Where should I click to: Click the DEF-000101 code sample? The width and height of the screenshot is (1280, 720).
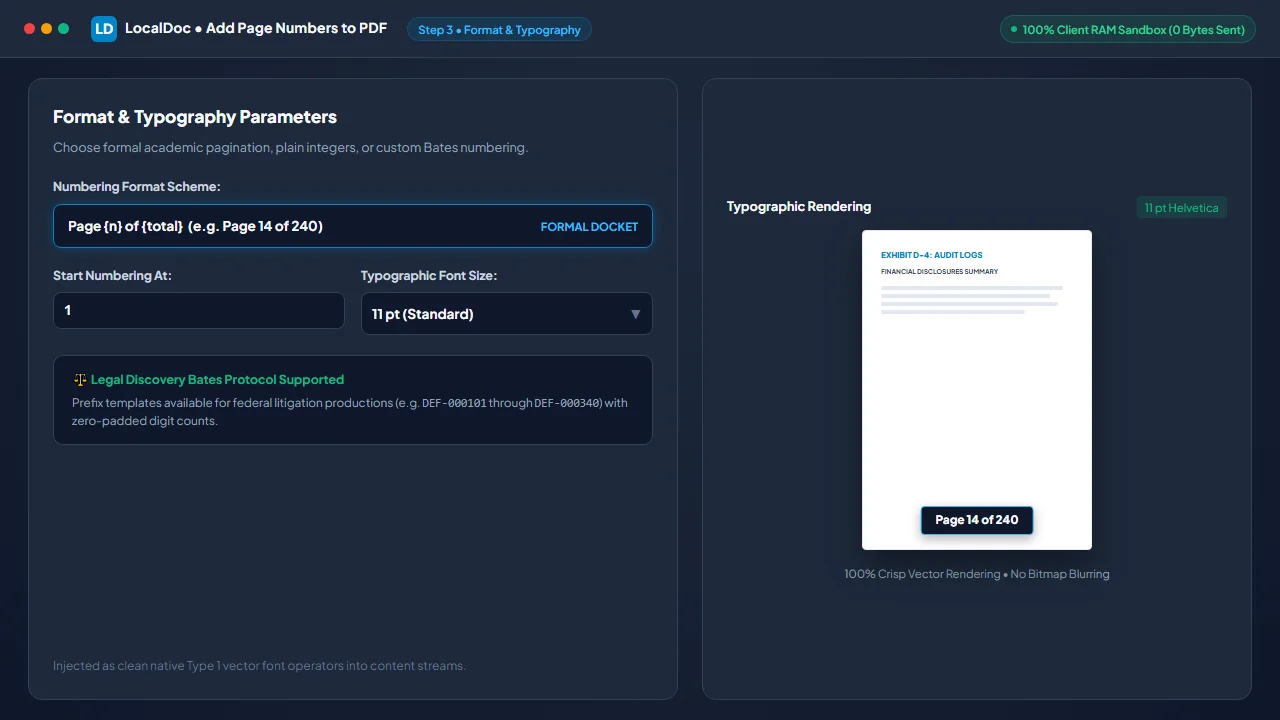(x=454, y=403)
